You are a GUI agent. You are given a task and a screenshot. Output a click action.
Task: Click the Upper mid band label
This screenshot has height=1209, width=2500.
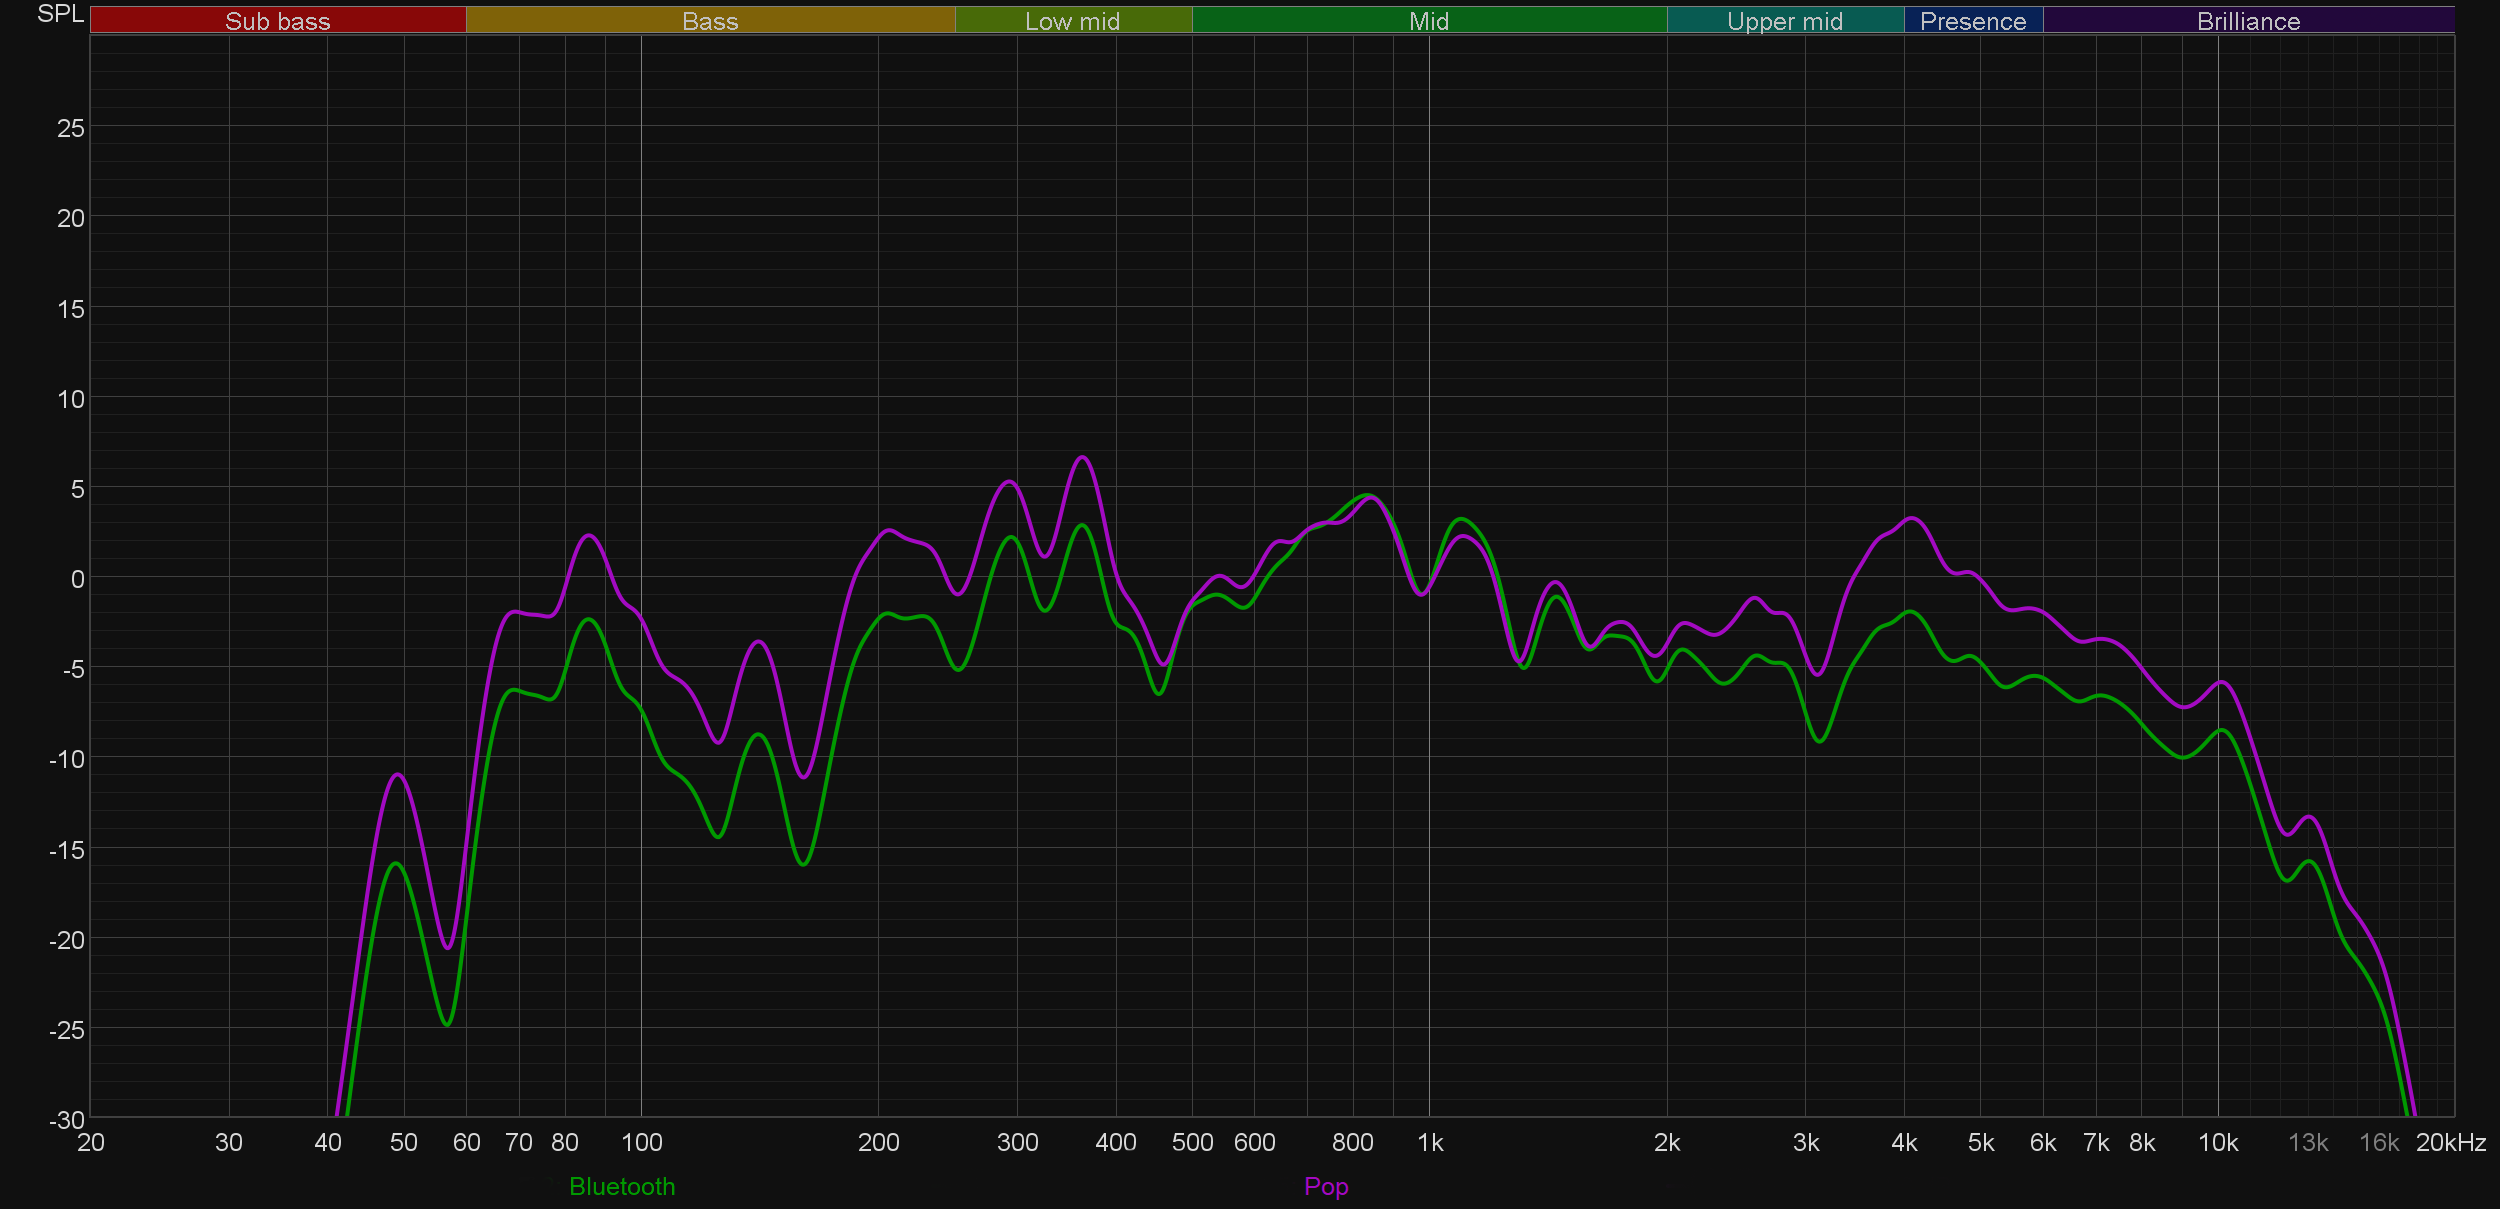(1784, 21)
